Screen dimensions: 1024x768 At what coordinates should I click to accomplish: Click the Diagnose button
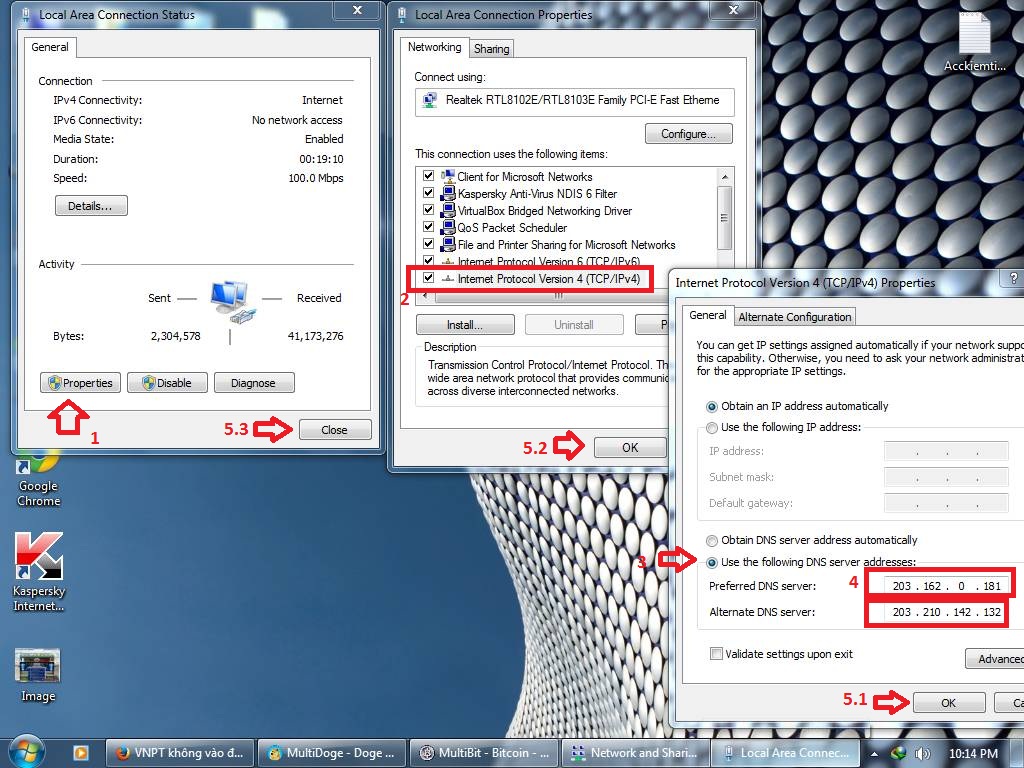tap(253, 383)
